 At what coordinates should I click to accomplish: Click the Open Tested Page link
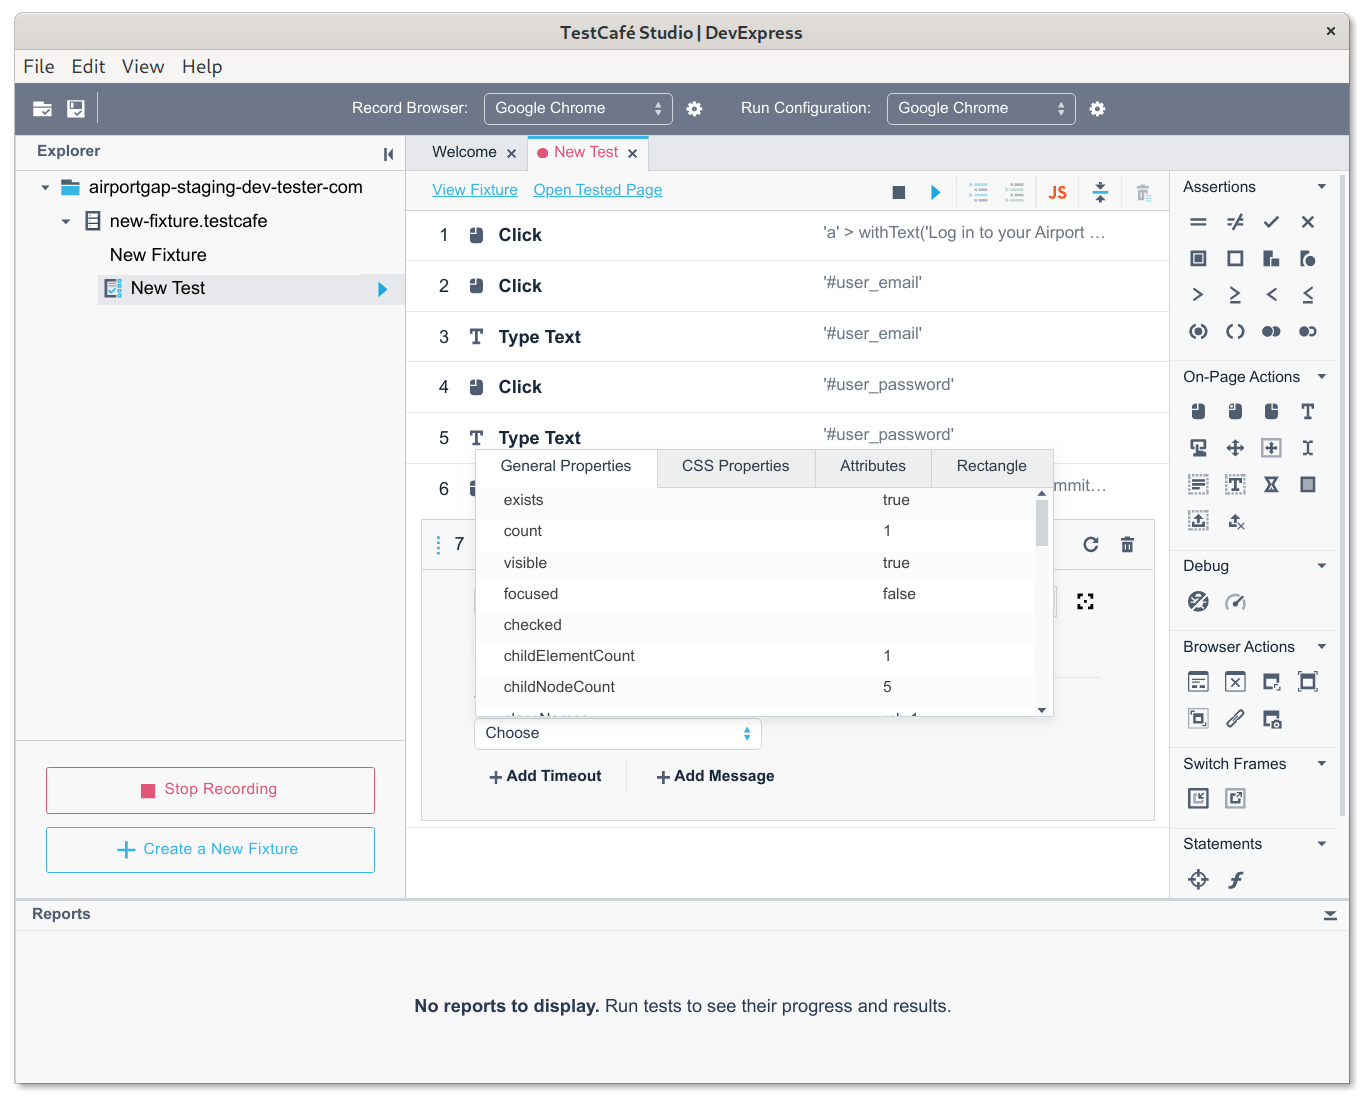(x=598, y=190)
